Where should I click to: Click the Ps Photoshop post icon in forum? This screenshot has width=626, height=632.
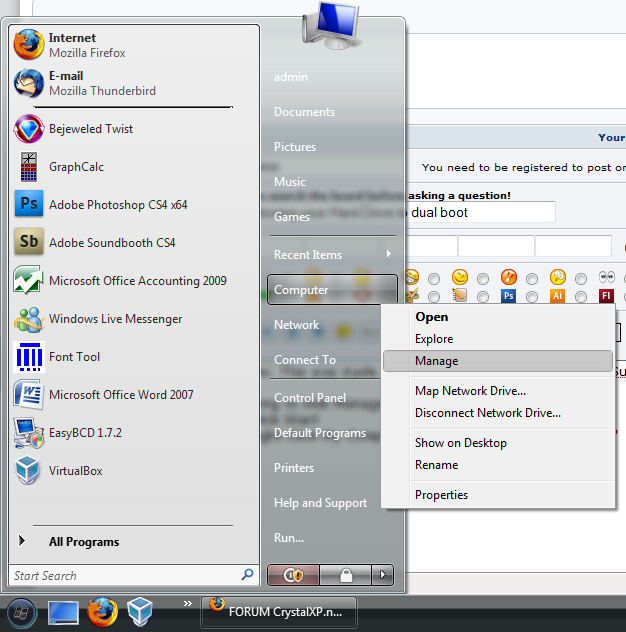pos(508,296)
